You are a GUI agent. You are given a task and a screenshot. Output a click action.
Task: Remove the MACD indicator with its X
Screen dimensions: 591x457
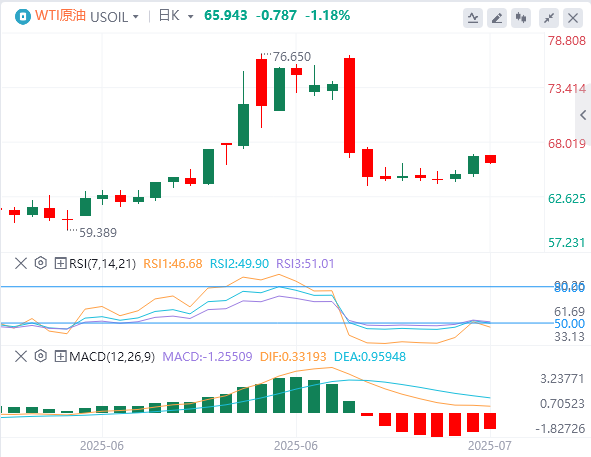point(21,356)
